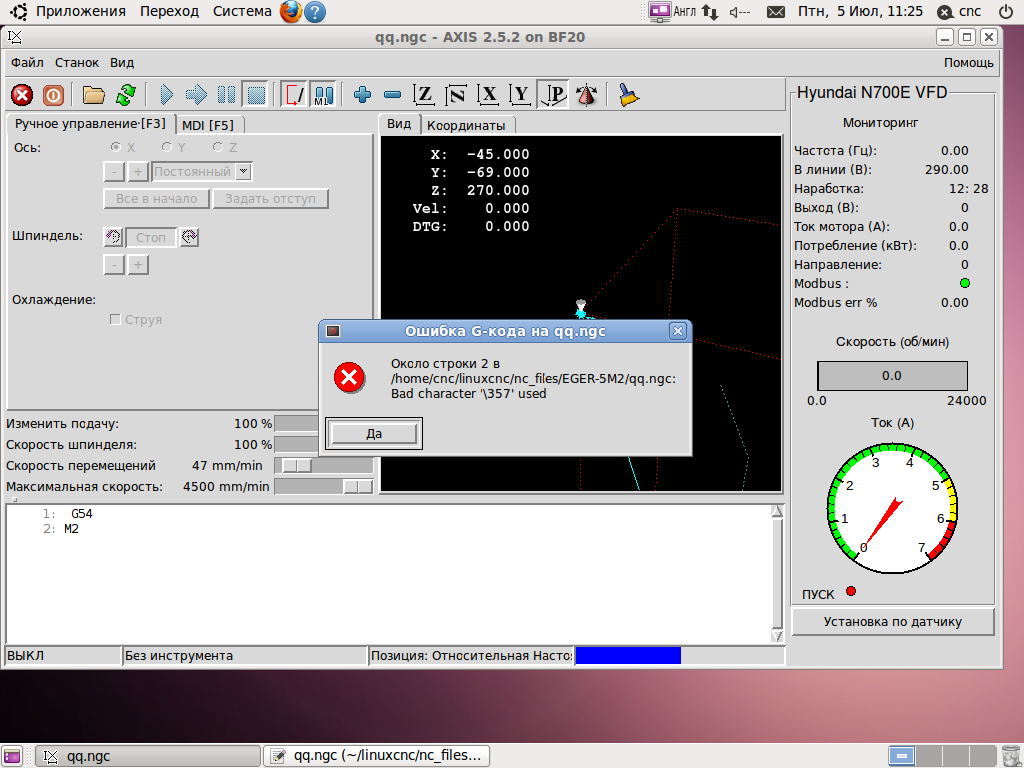Screen dimensions: 1024x768
Task: Toggle the Emergency Stop toolbar icon
Action: [x=22, y=95]
